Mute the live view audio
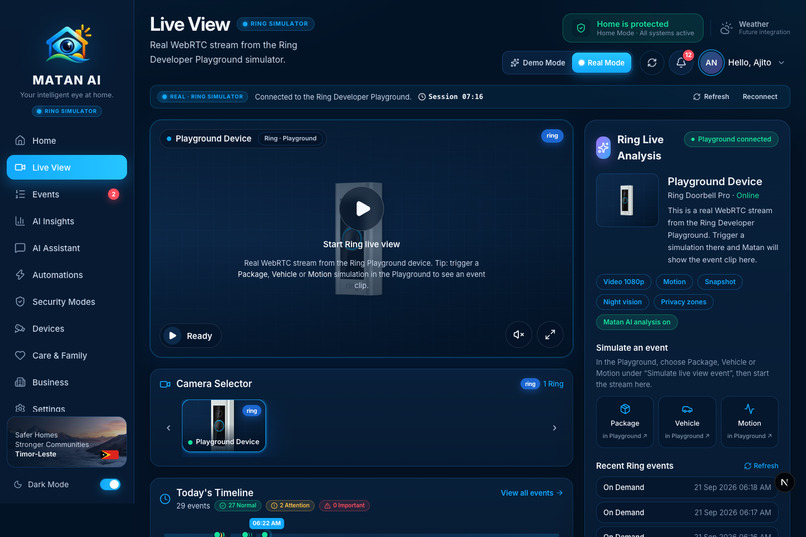The width and height of the screenshot is (806, 537). (519, 335)
